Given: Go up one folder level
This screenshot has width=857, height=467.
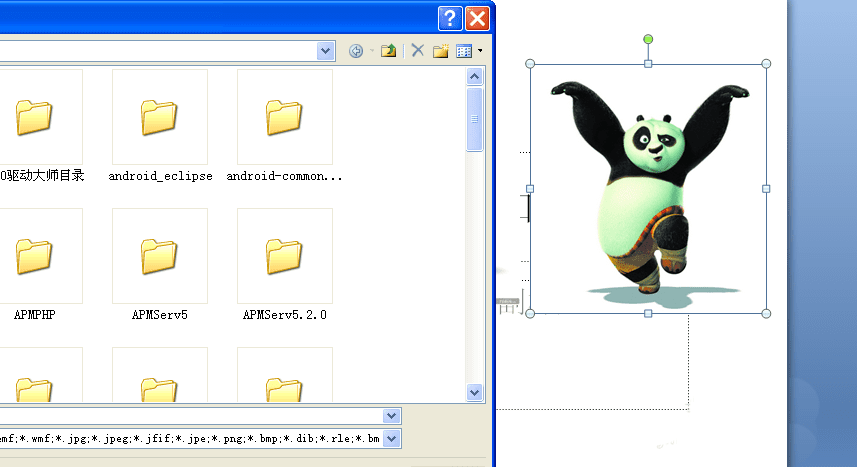Looking at the screenshot, I should 389,51.
